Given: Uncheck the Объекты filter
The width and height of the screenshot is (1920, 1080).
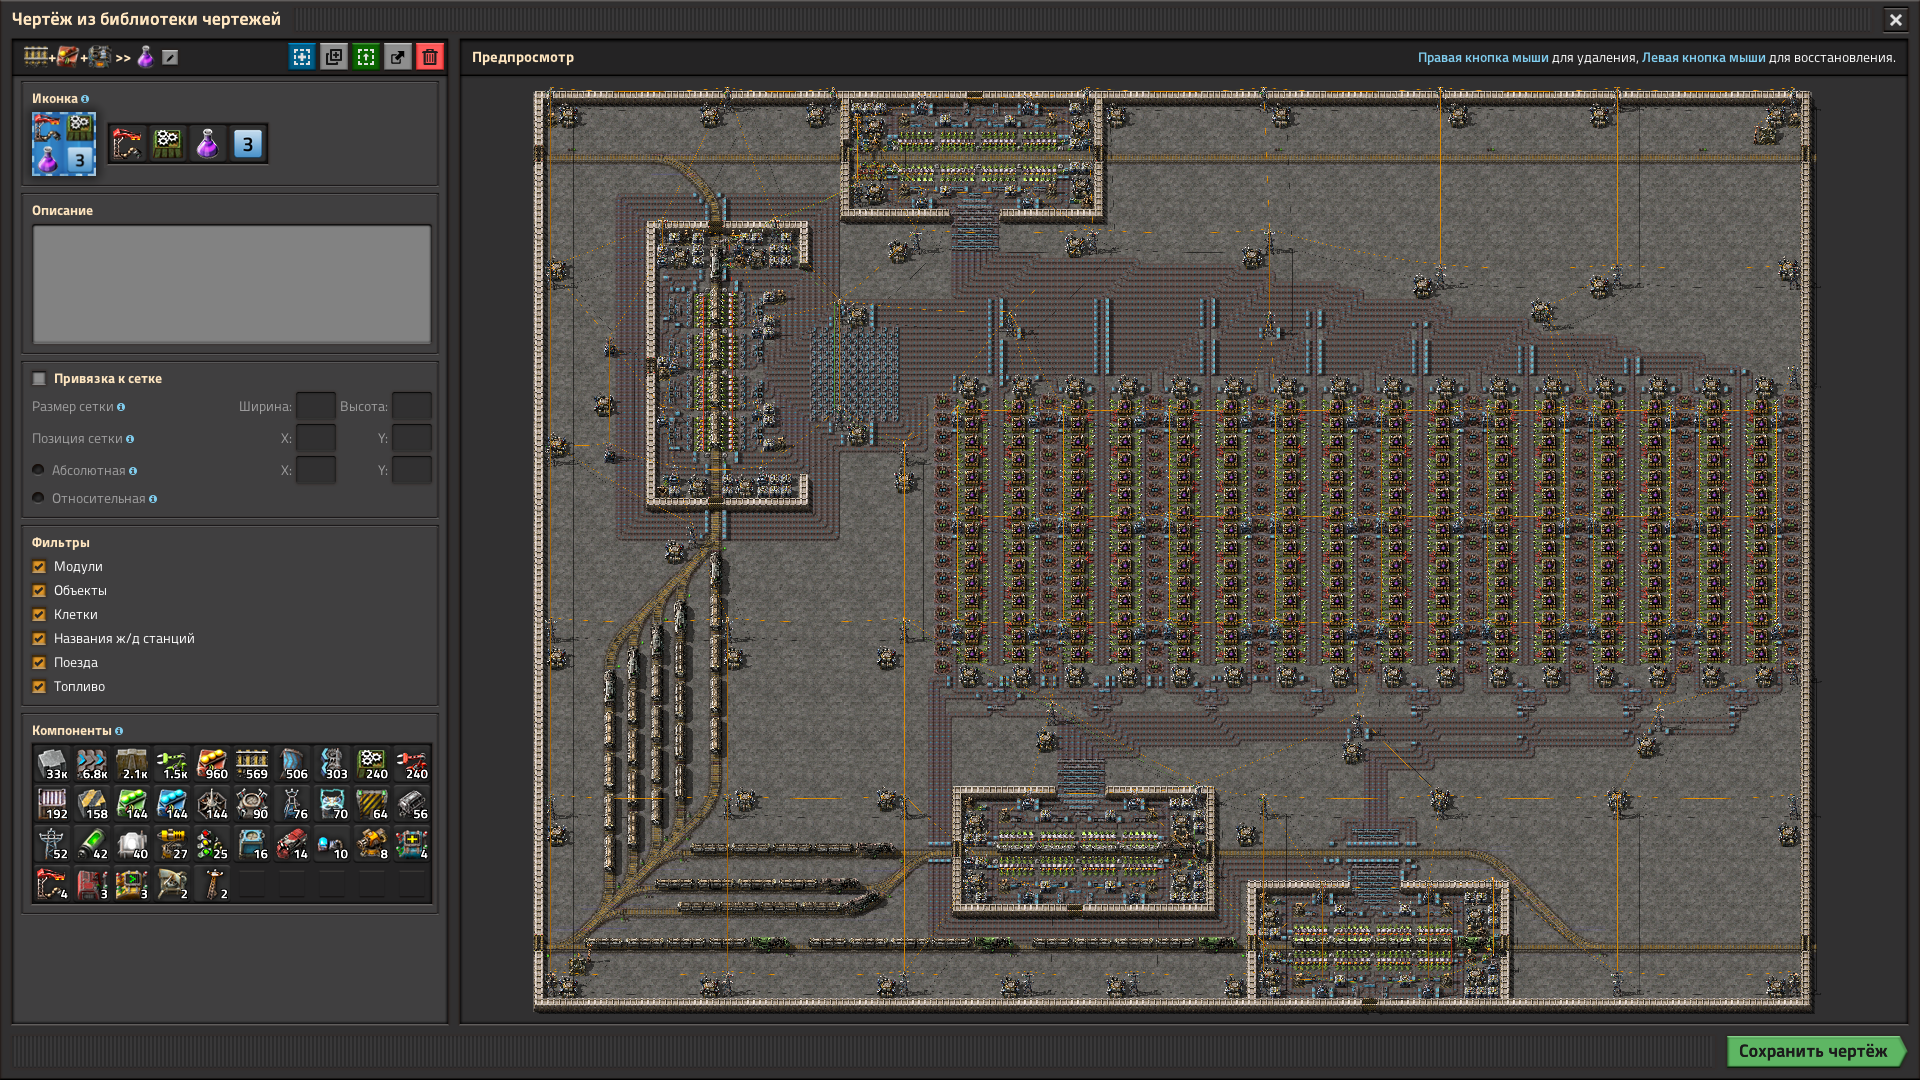Looking at the screenshot, I should click(x=39, y=591).
